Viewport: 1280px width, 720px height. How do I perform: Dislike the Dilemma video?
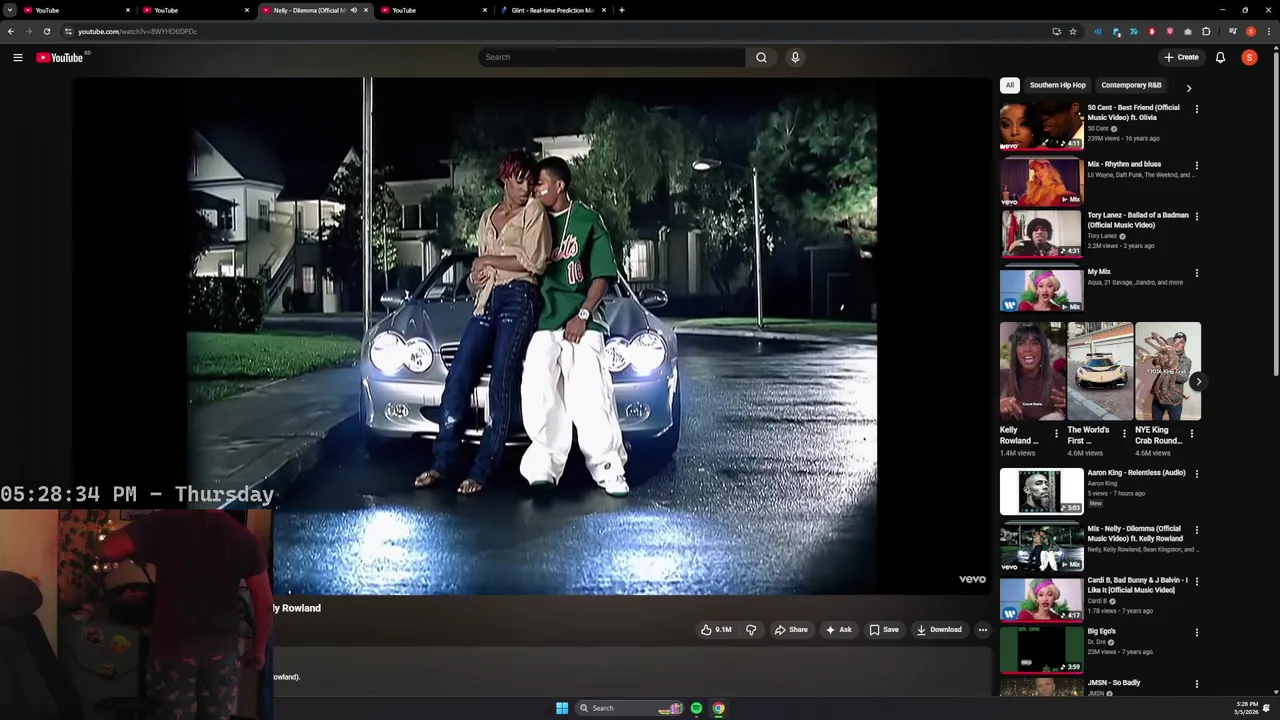point(751,630)
